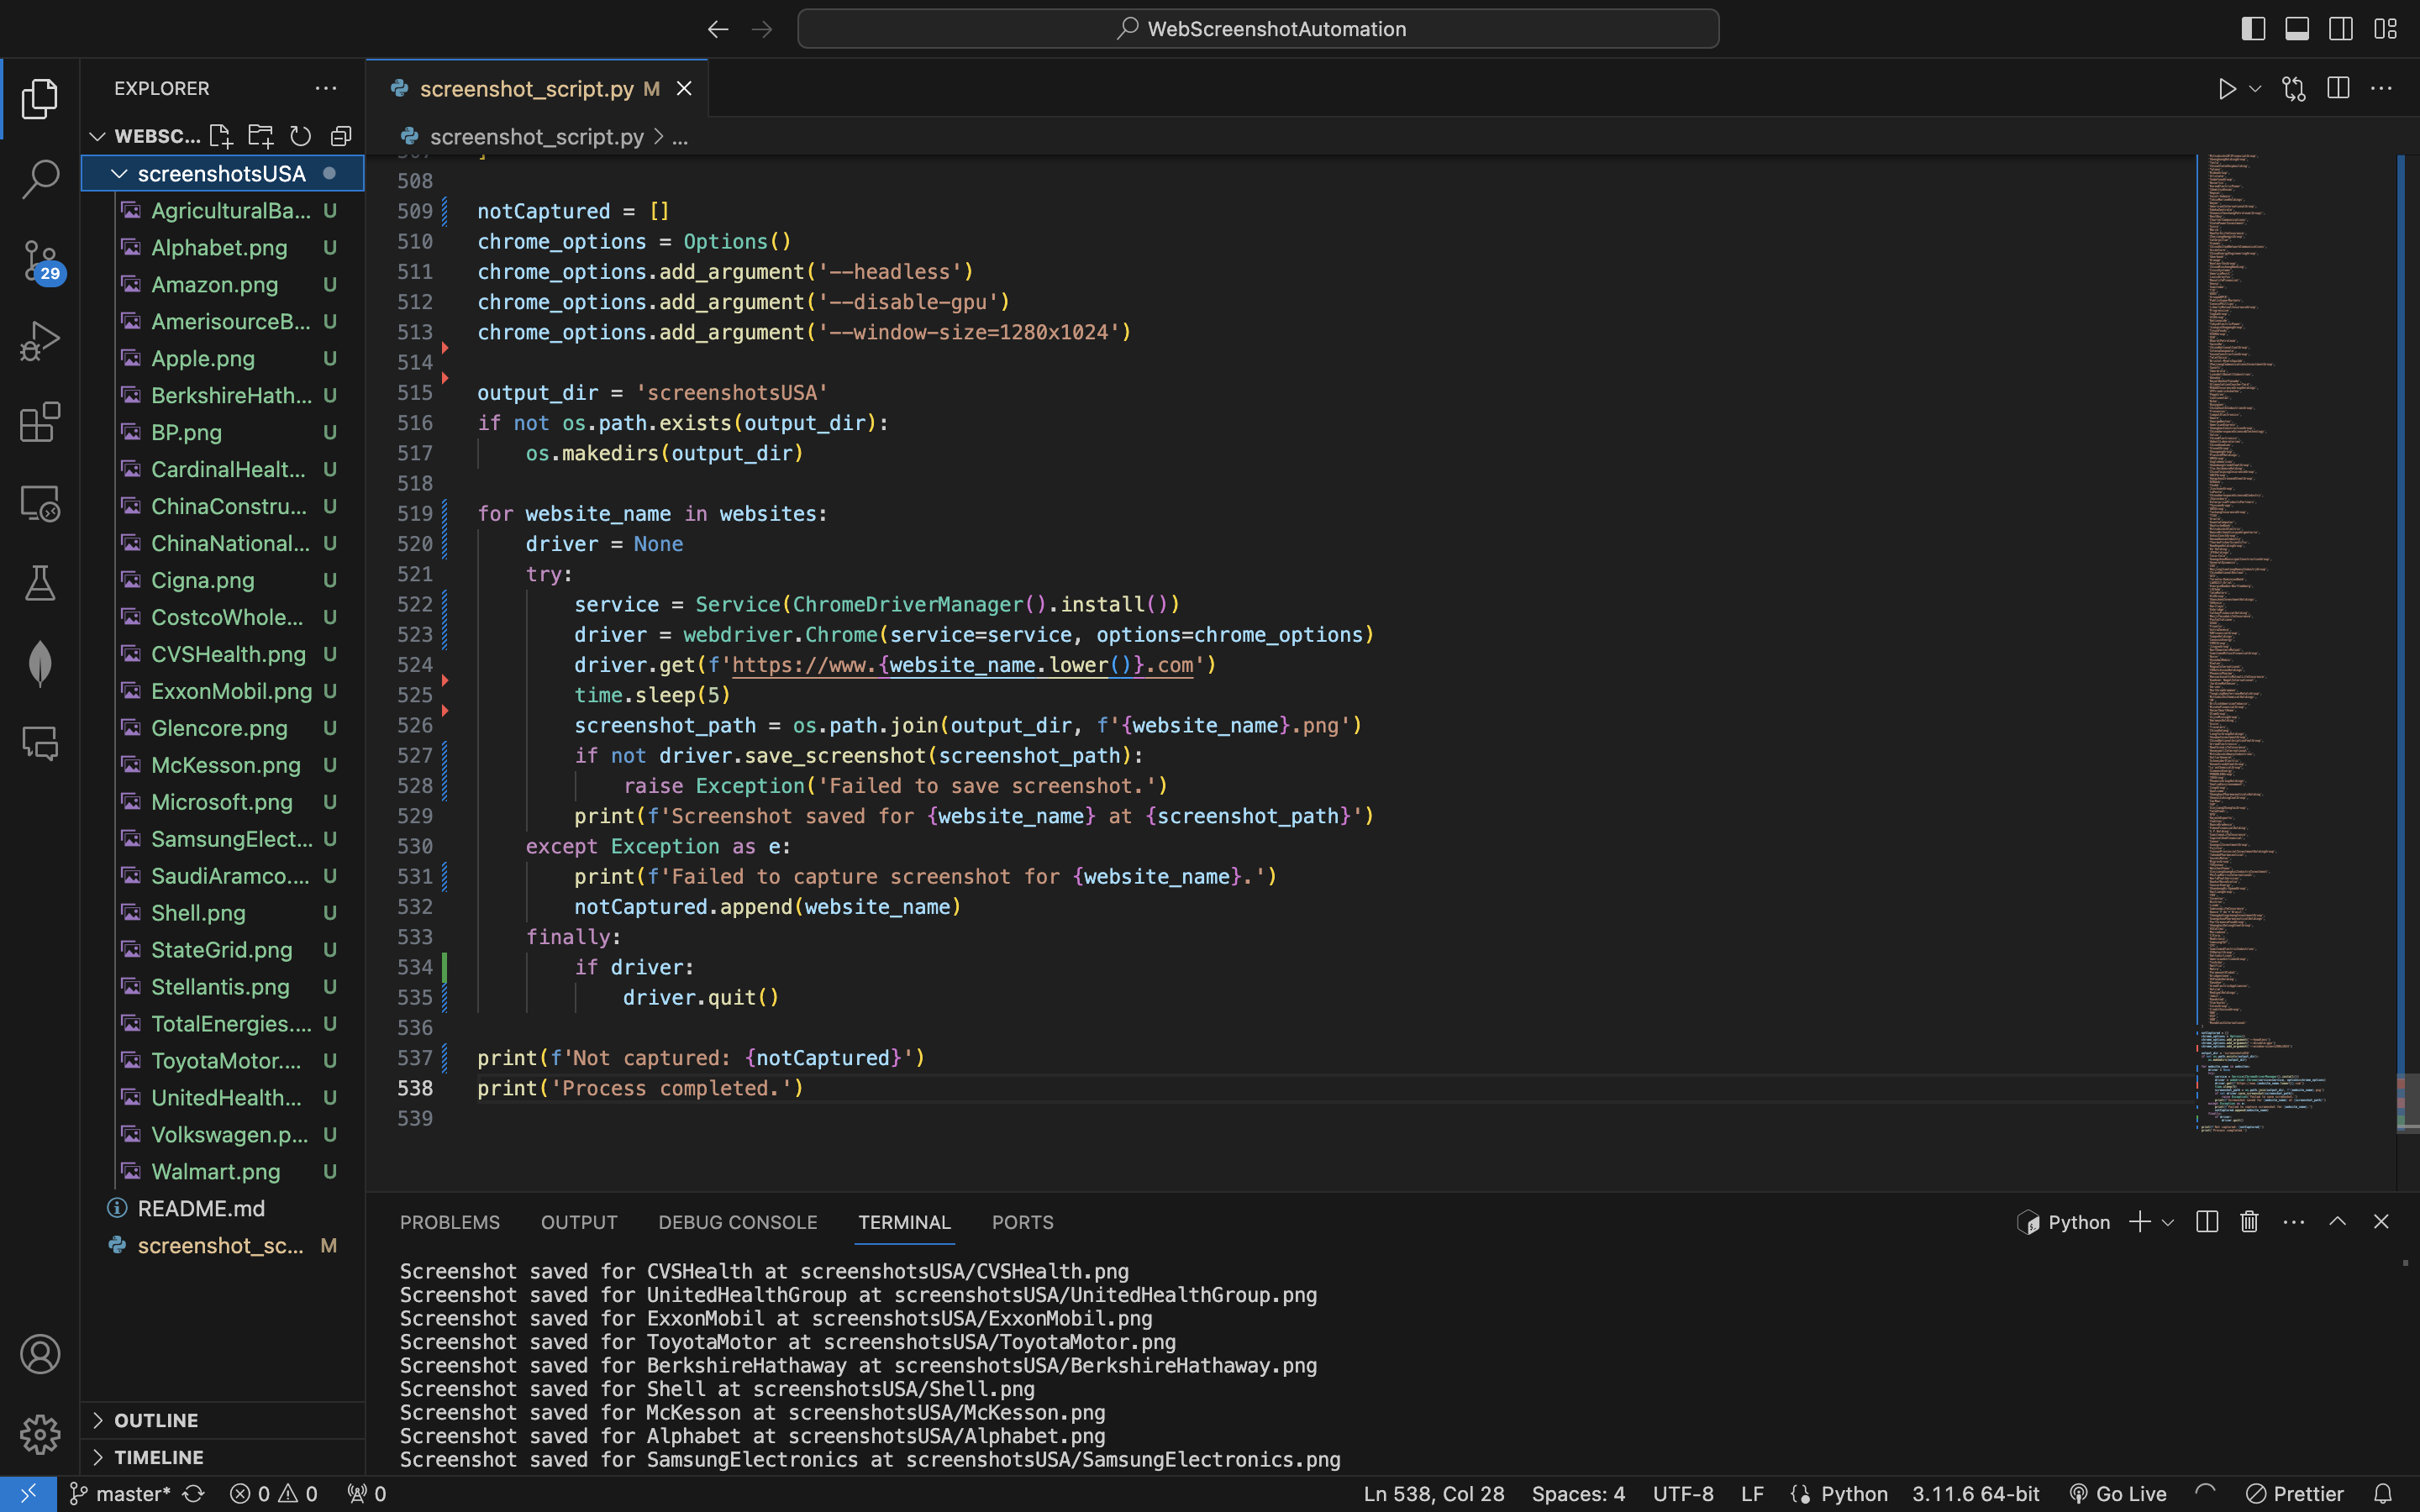Expand the TIMELINE section
The image size is (2420, 1512).
tap(222, 1457)
